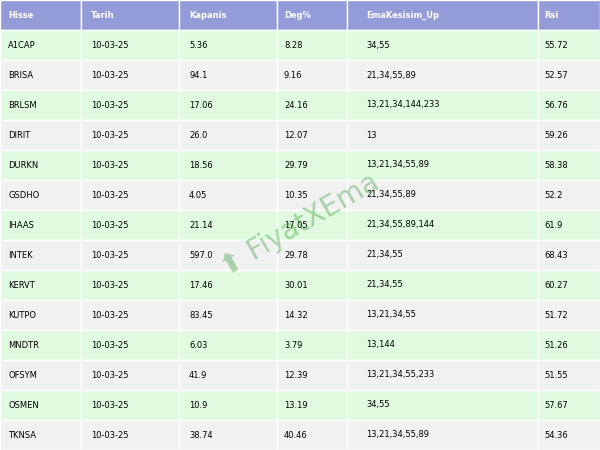Click the Deg% column header
Viewport: 600px width, 450px height.
(x=312, y=15)
